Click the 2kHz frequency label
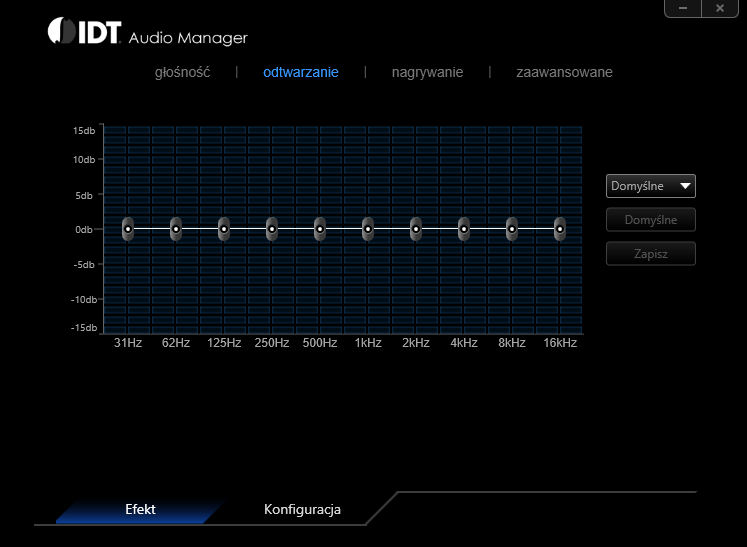 pyautogui.click(x=416, y=343)
